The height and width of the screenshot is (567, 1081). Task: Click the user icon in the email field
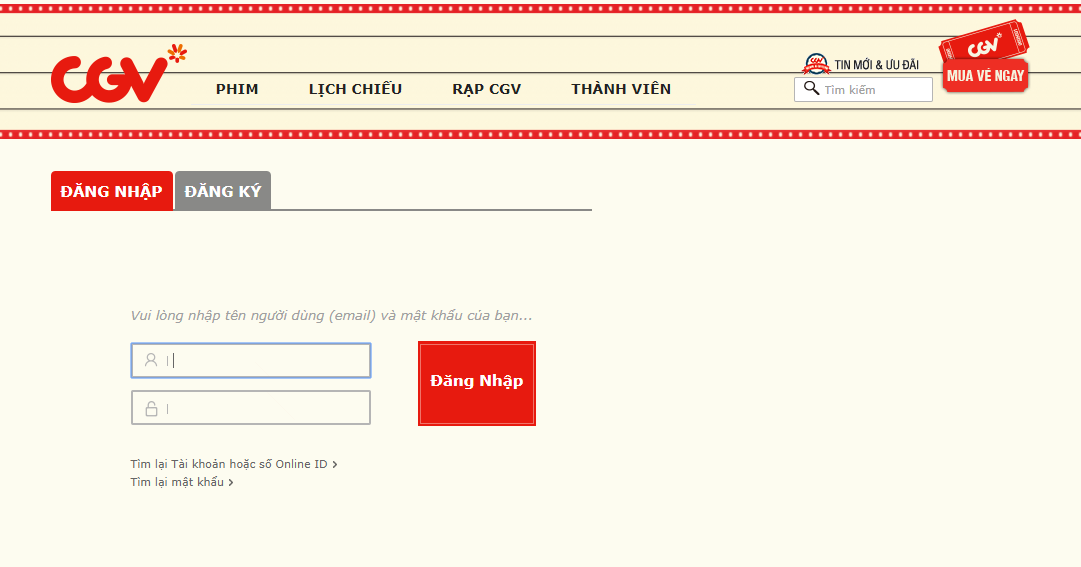[x=151, y=360]
